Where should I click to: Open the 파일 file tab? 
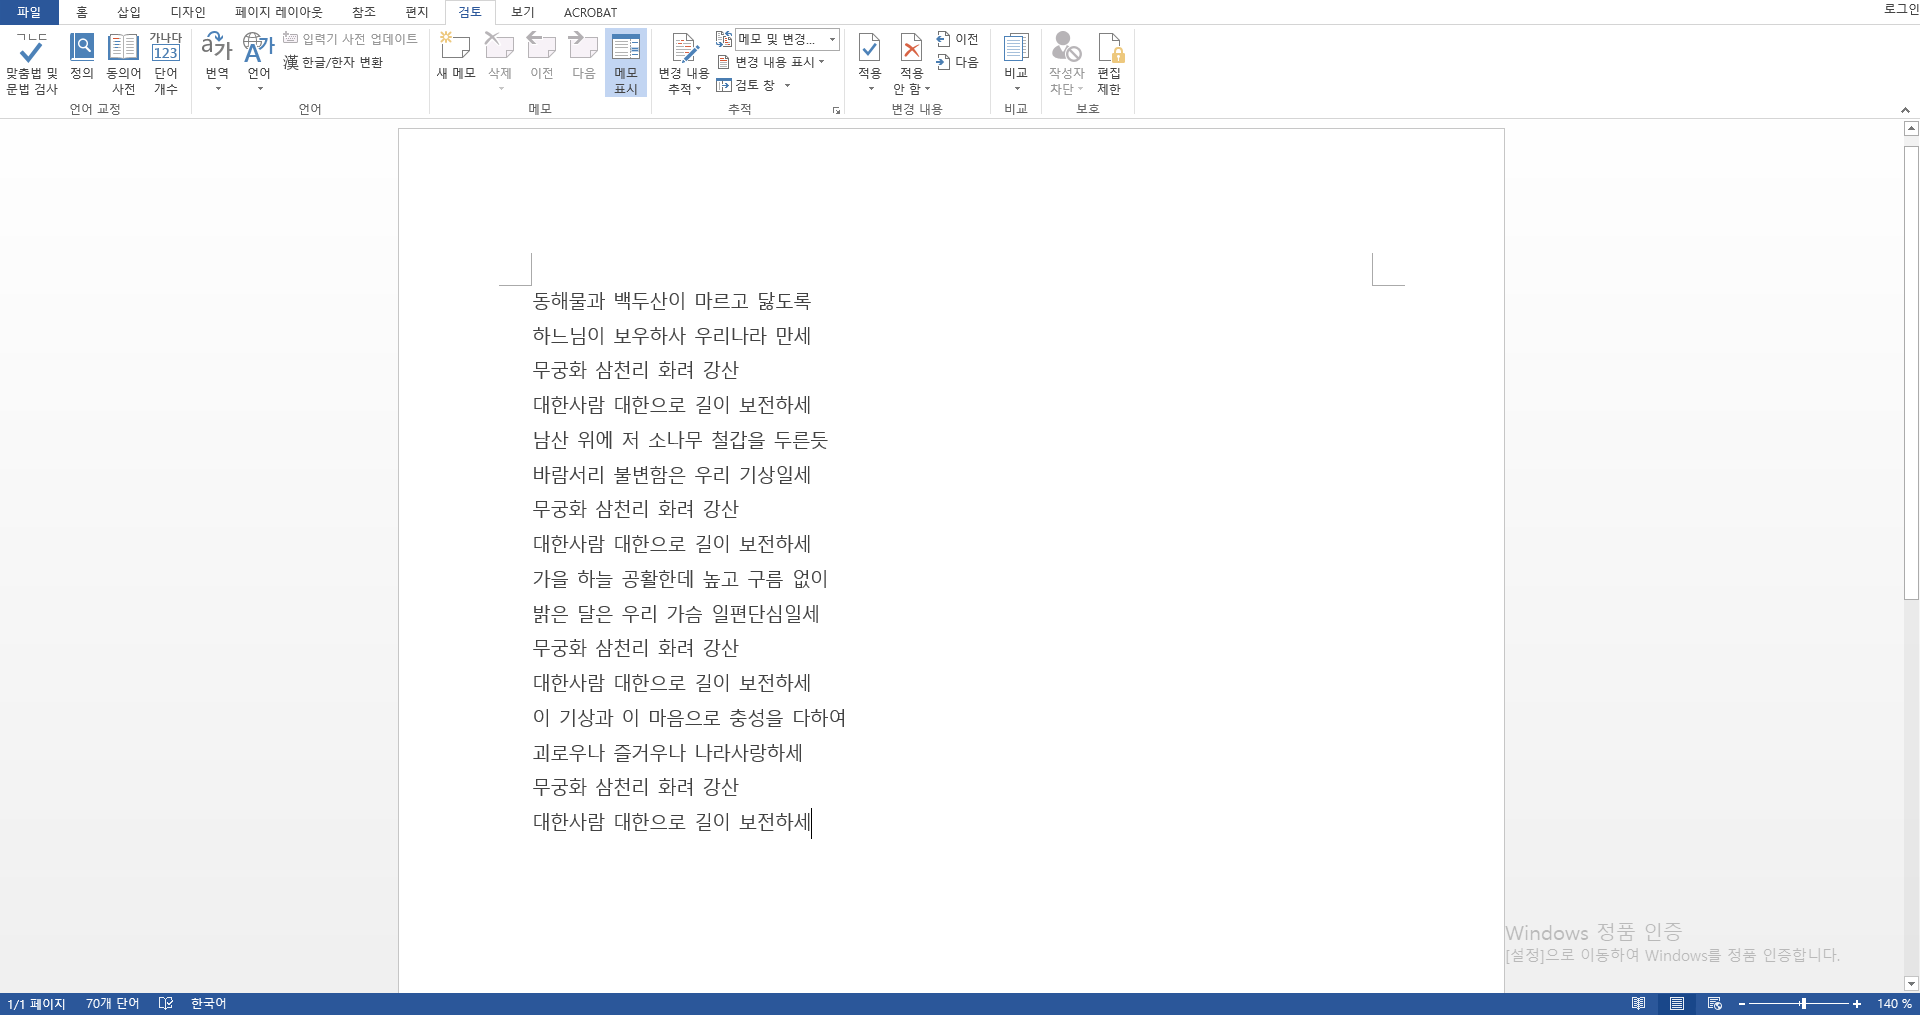[29, 12]
